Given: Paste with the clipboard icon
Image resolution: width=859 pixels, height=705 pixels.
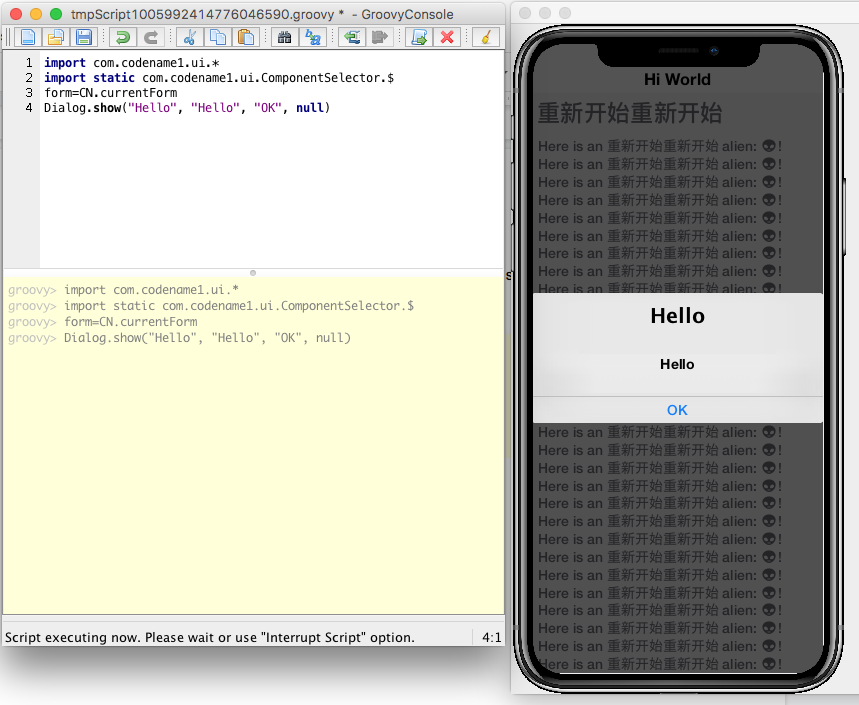Looking at the screenshot, I should click(245, 38).
